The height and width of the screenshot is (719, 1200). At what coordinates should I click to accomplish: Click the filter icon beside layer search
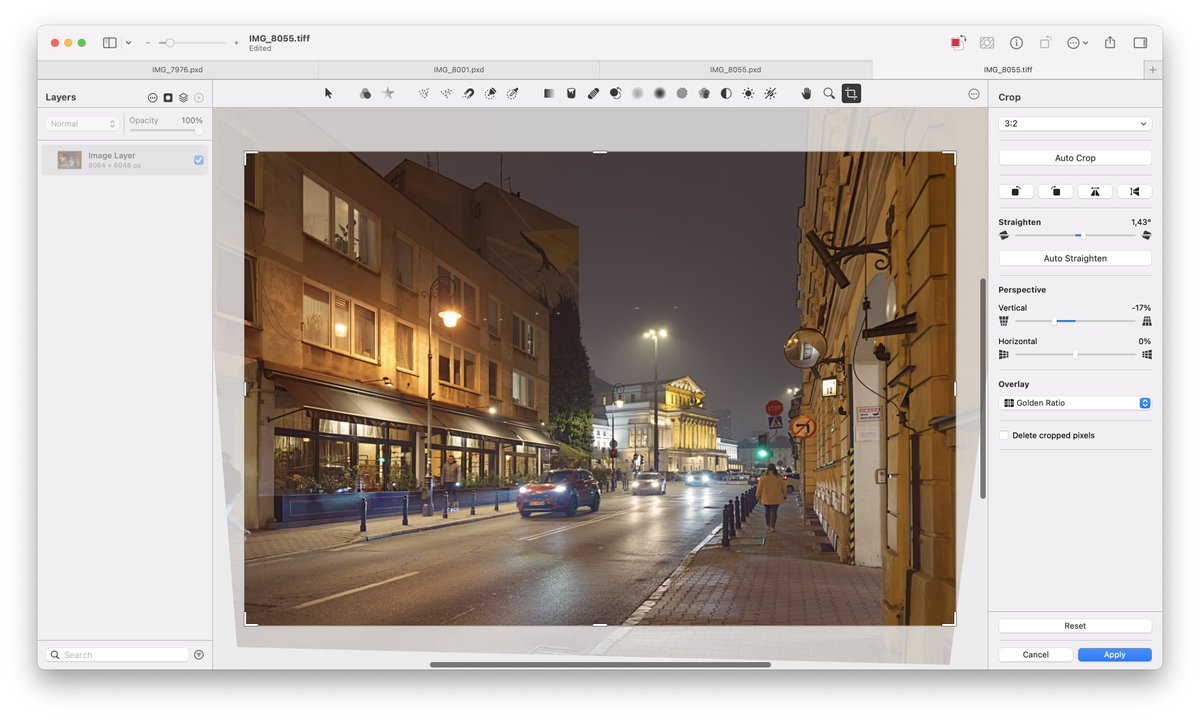click(x=198, y=655)
